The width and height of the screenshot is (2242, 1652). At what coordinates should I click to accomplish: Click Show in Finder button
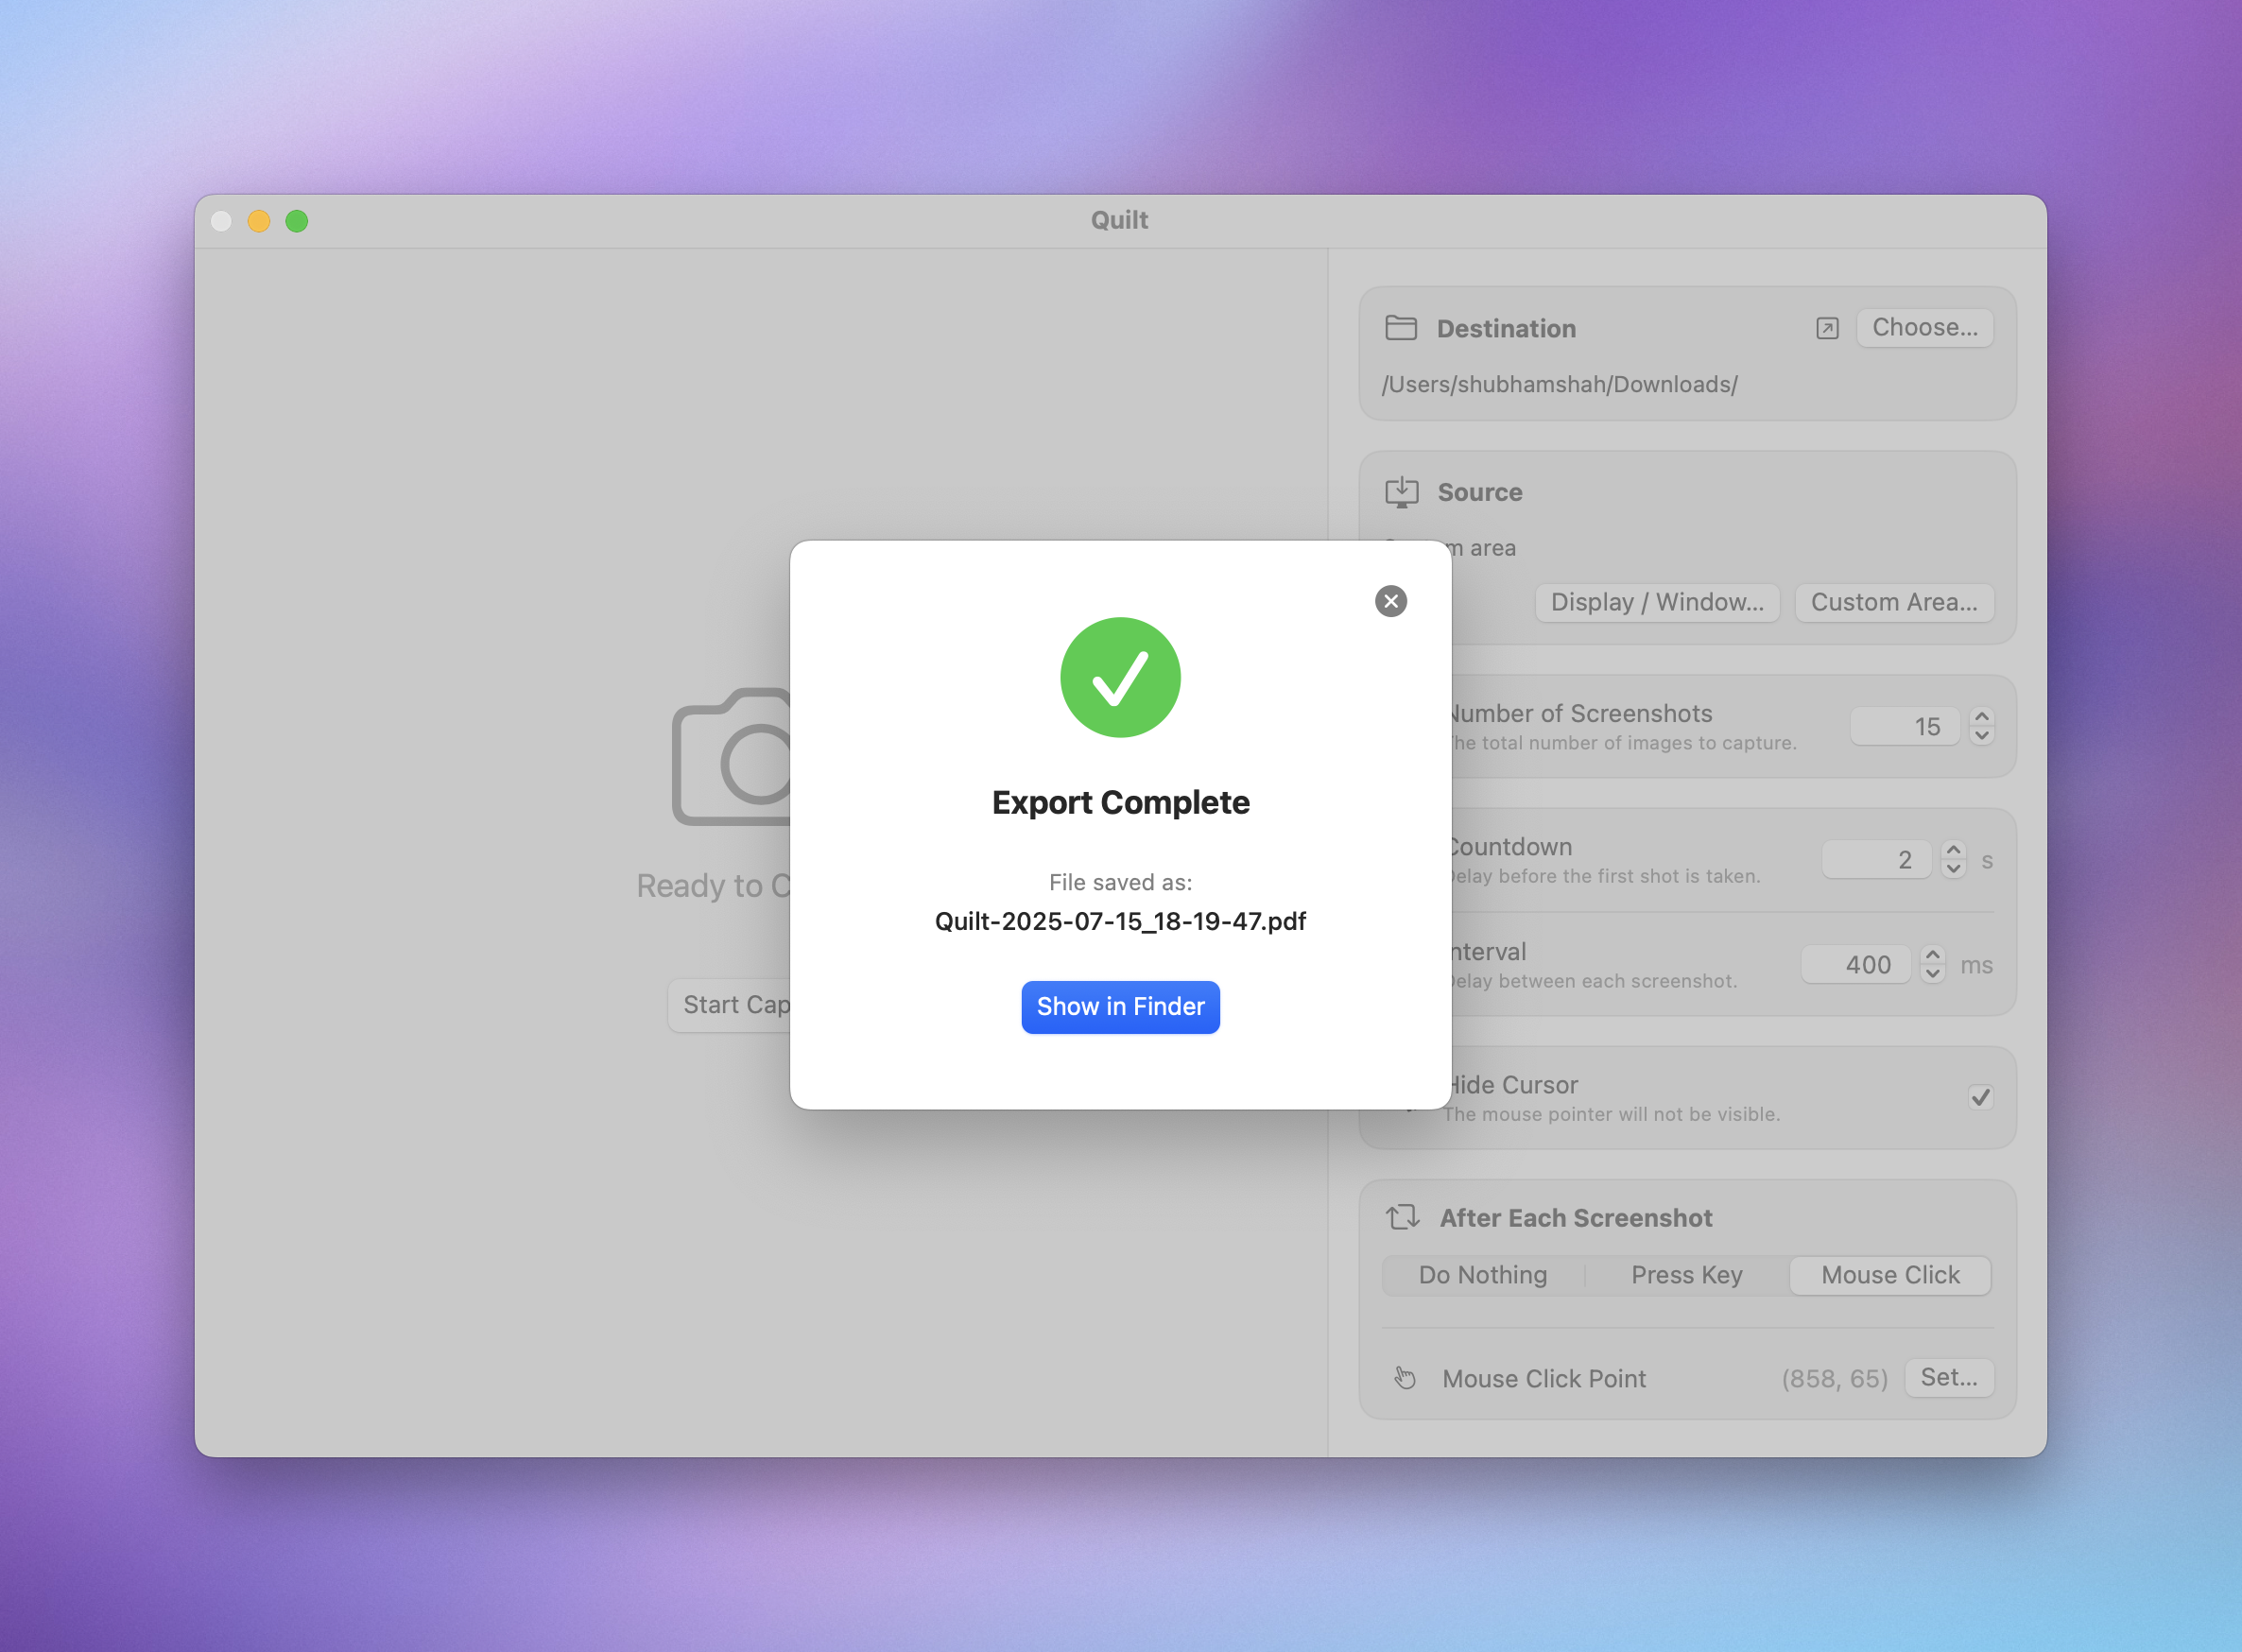[1120, 1006]
